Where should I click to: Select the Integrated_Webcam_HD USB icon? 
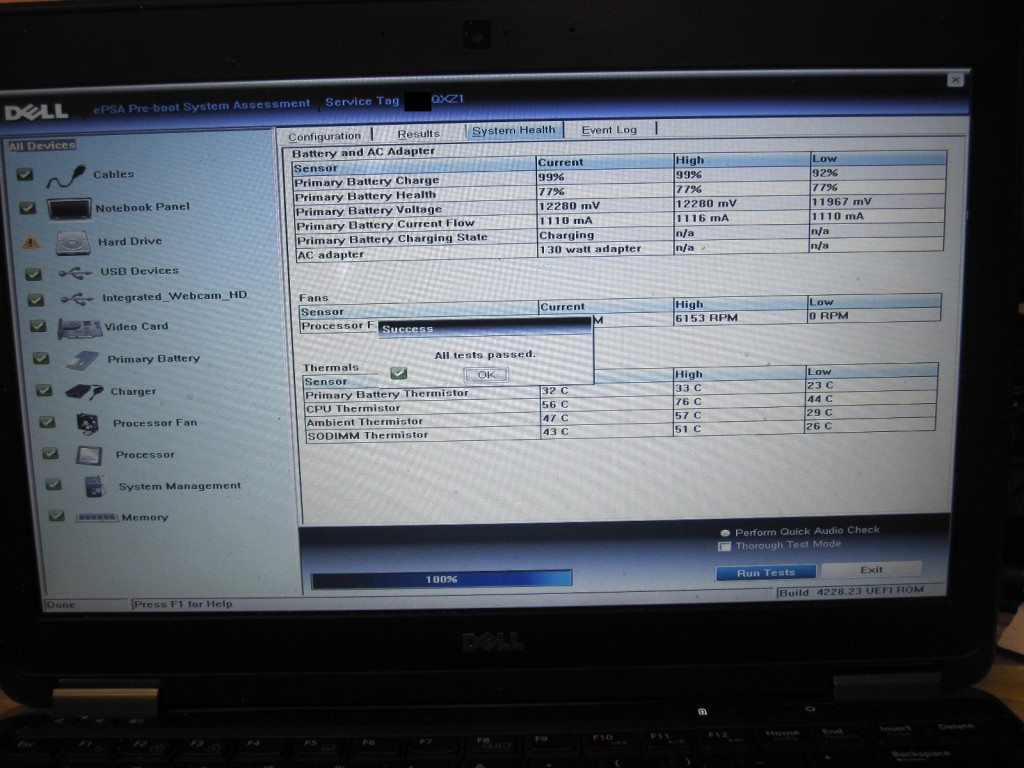(x=77, y=299)
